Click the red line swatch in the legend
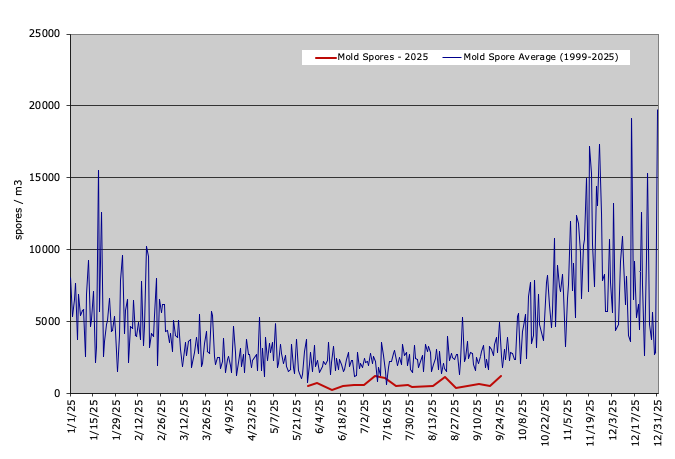Screen dimensions: 675x459 tap(326, 58)
